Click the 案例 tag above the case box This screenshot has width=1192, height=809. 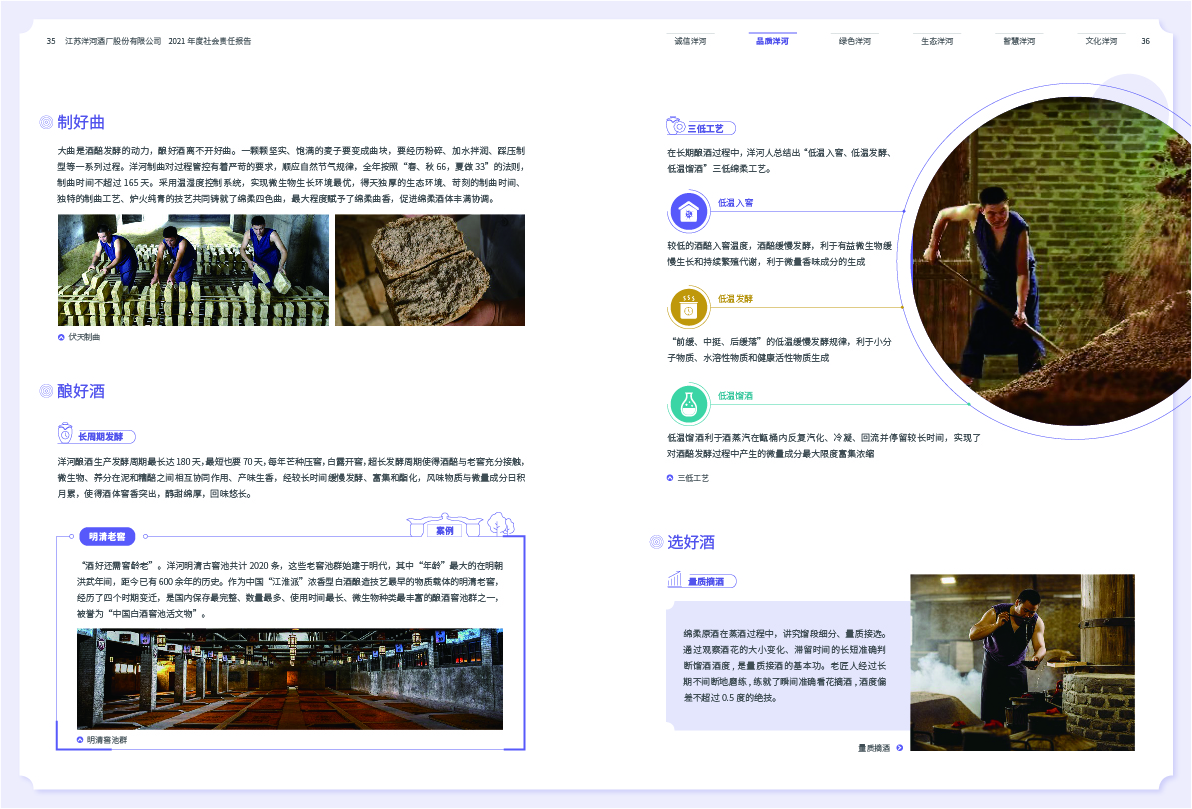[444, 529]
